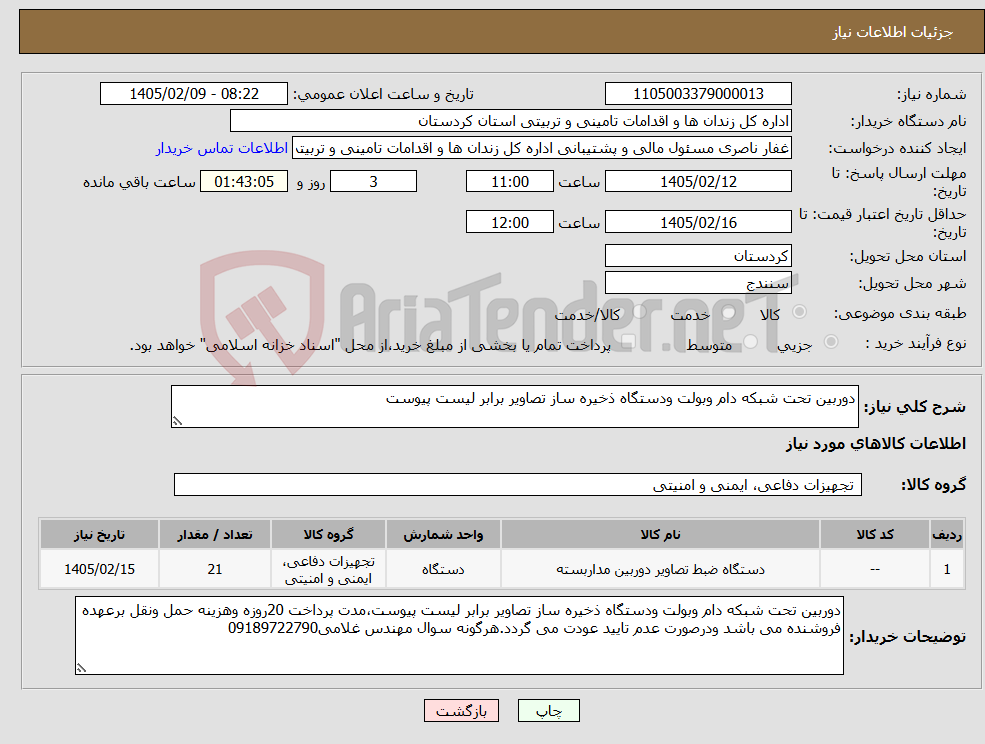Click the delivery province field کردستان
The width and height of the screenshot is (985, 744).
coord(698,256)
